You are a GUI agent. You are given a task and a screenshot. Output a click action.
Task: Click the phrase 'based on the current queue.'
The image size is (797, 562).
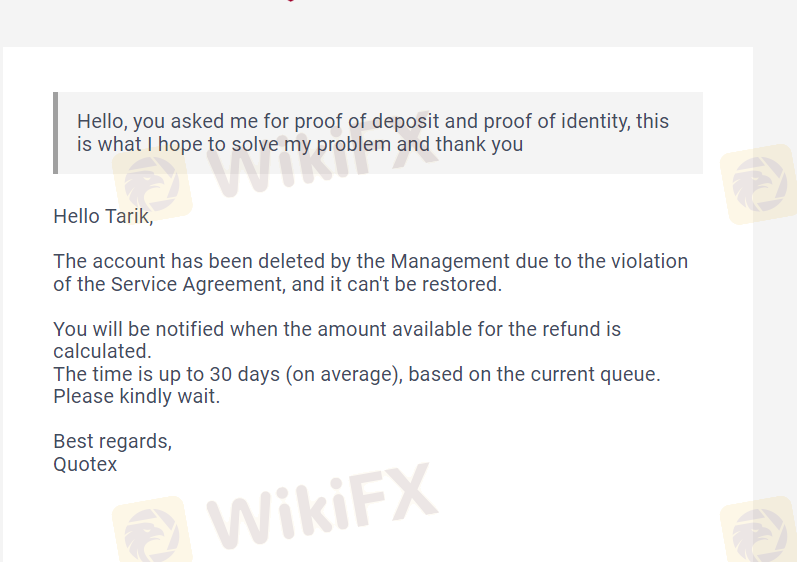(x=534, y=374)
